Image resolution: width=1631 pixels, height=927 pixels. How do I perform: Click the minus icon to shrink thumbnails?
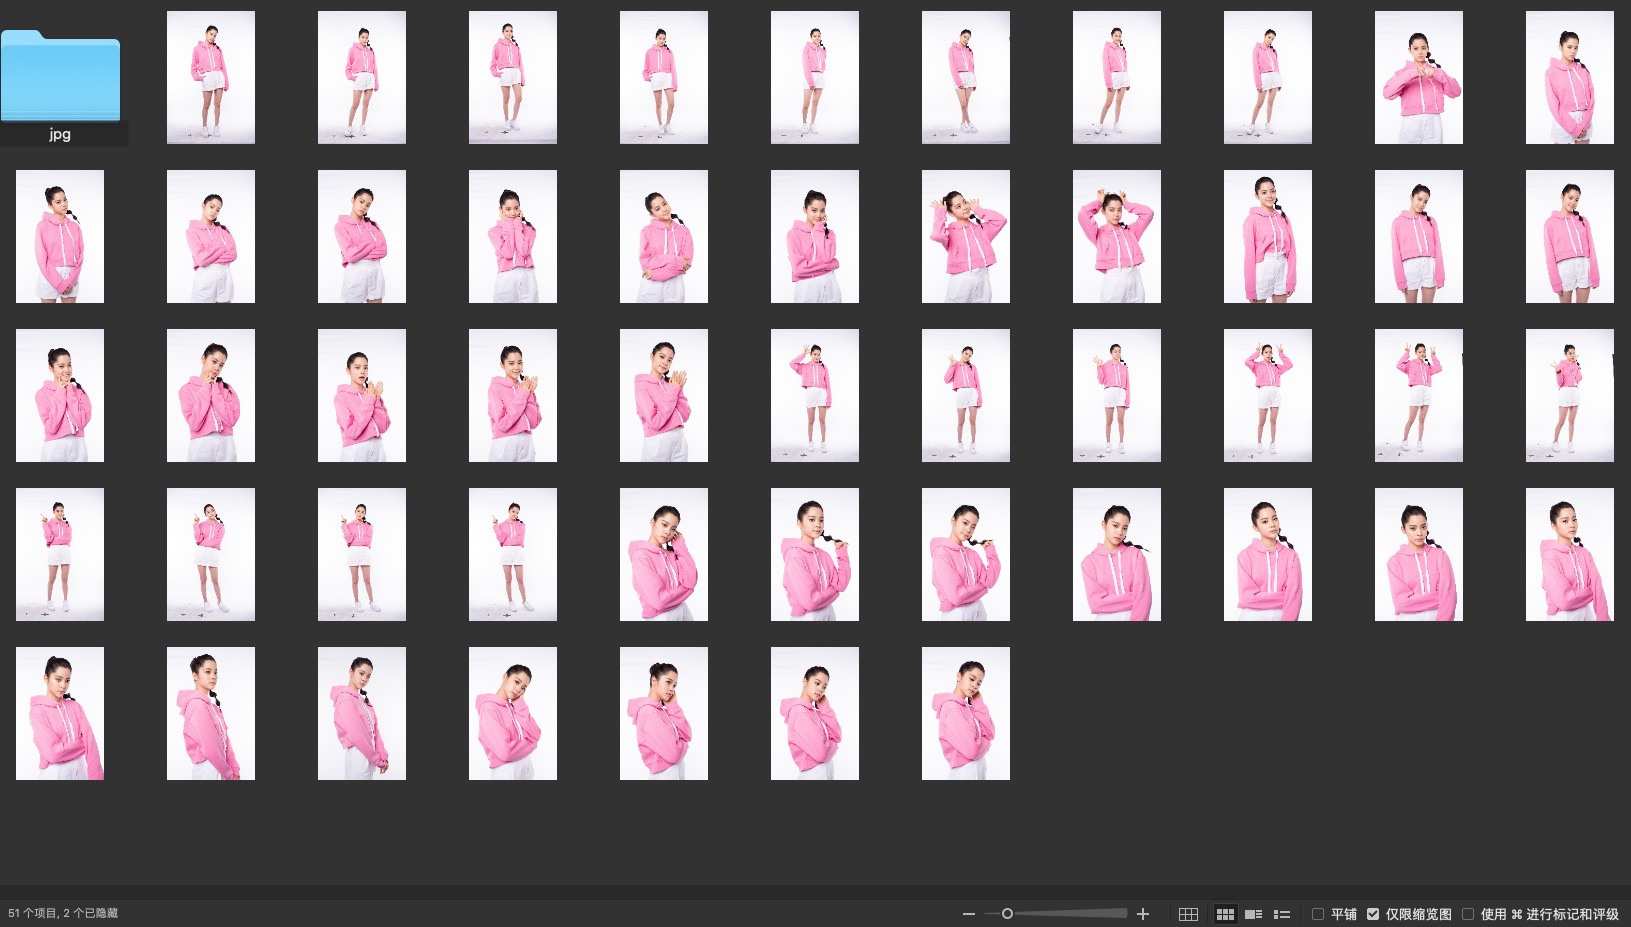(x=968, y=914)
